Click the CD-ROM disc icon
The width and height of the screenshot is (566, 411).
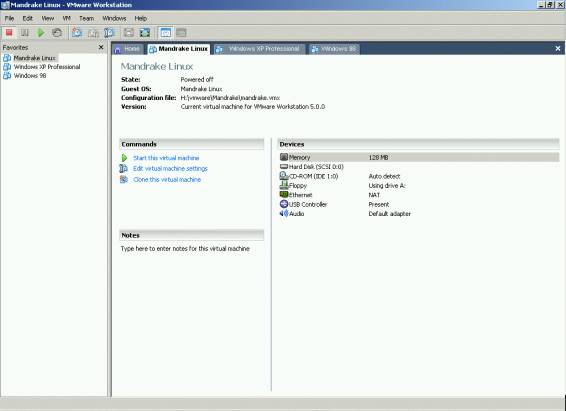coord(284,176)
